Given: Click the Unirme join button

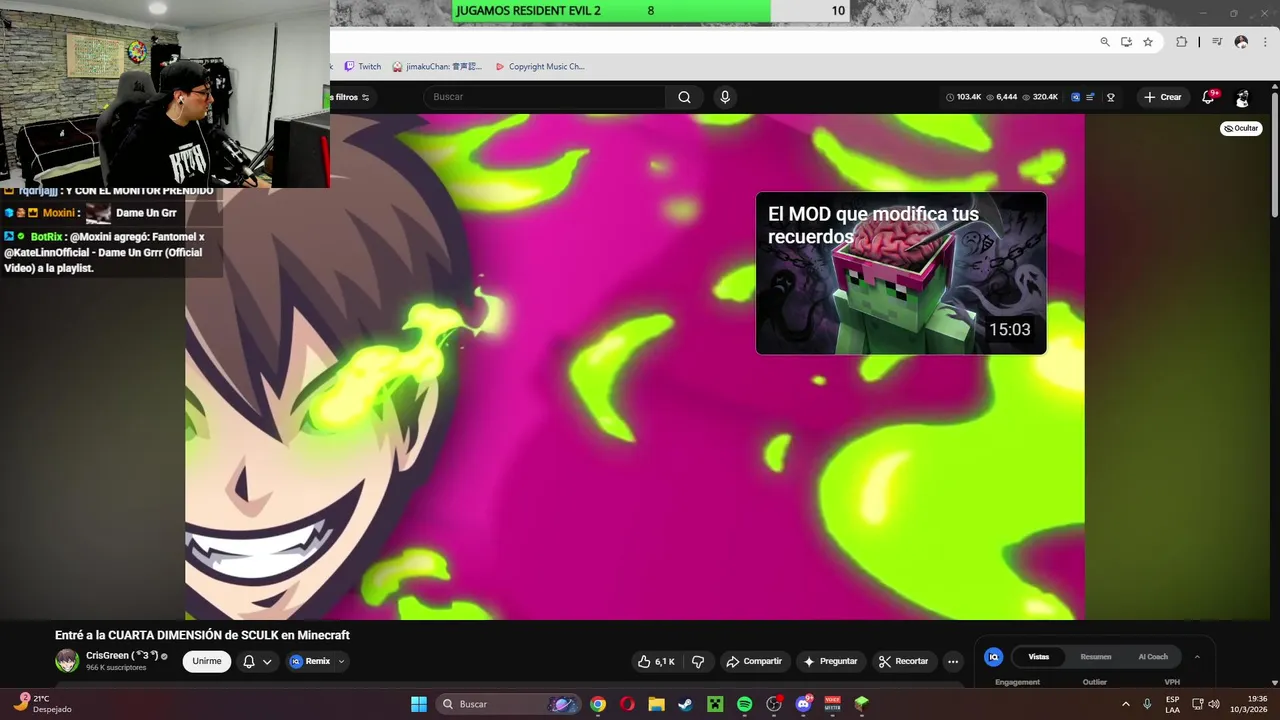Looking at the screenshot, I should [x=207, y=661].
